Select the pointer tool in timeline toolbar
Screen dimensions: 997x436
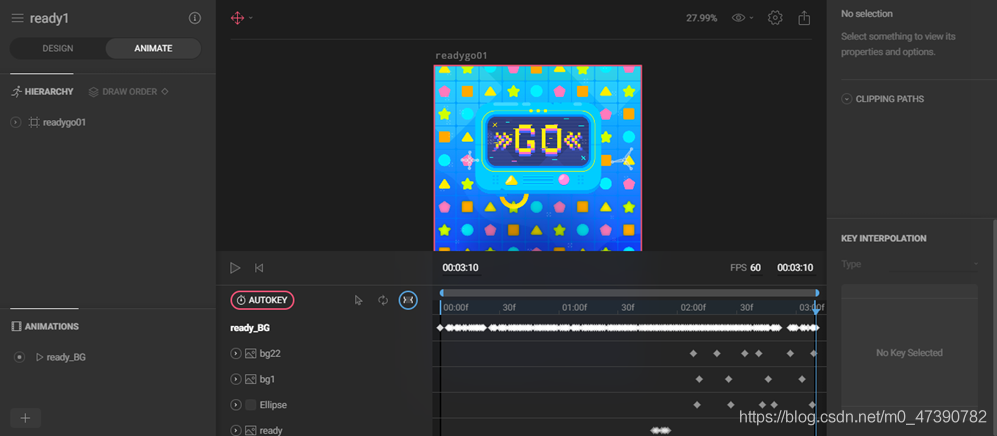click(359, 300)
